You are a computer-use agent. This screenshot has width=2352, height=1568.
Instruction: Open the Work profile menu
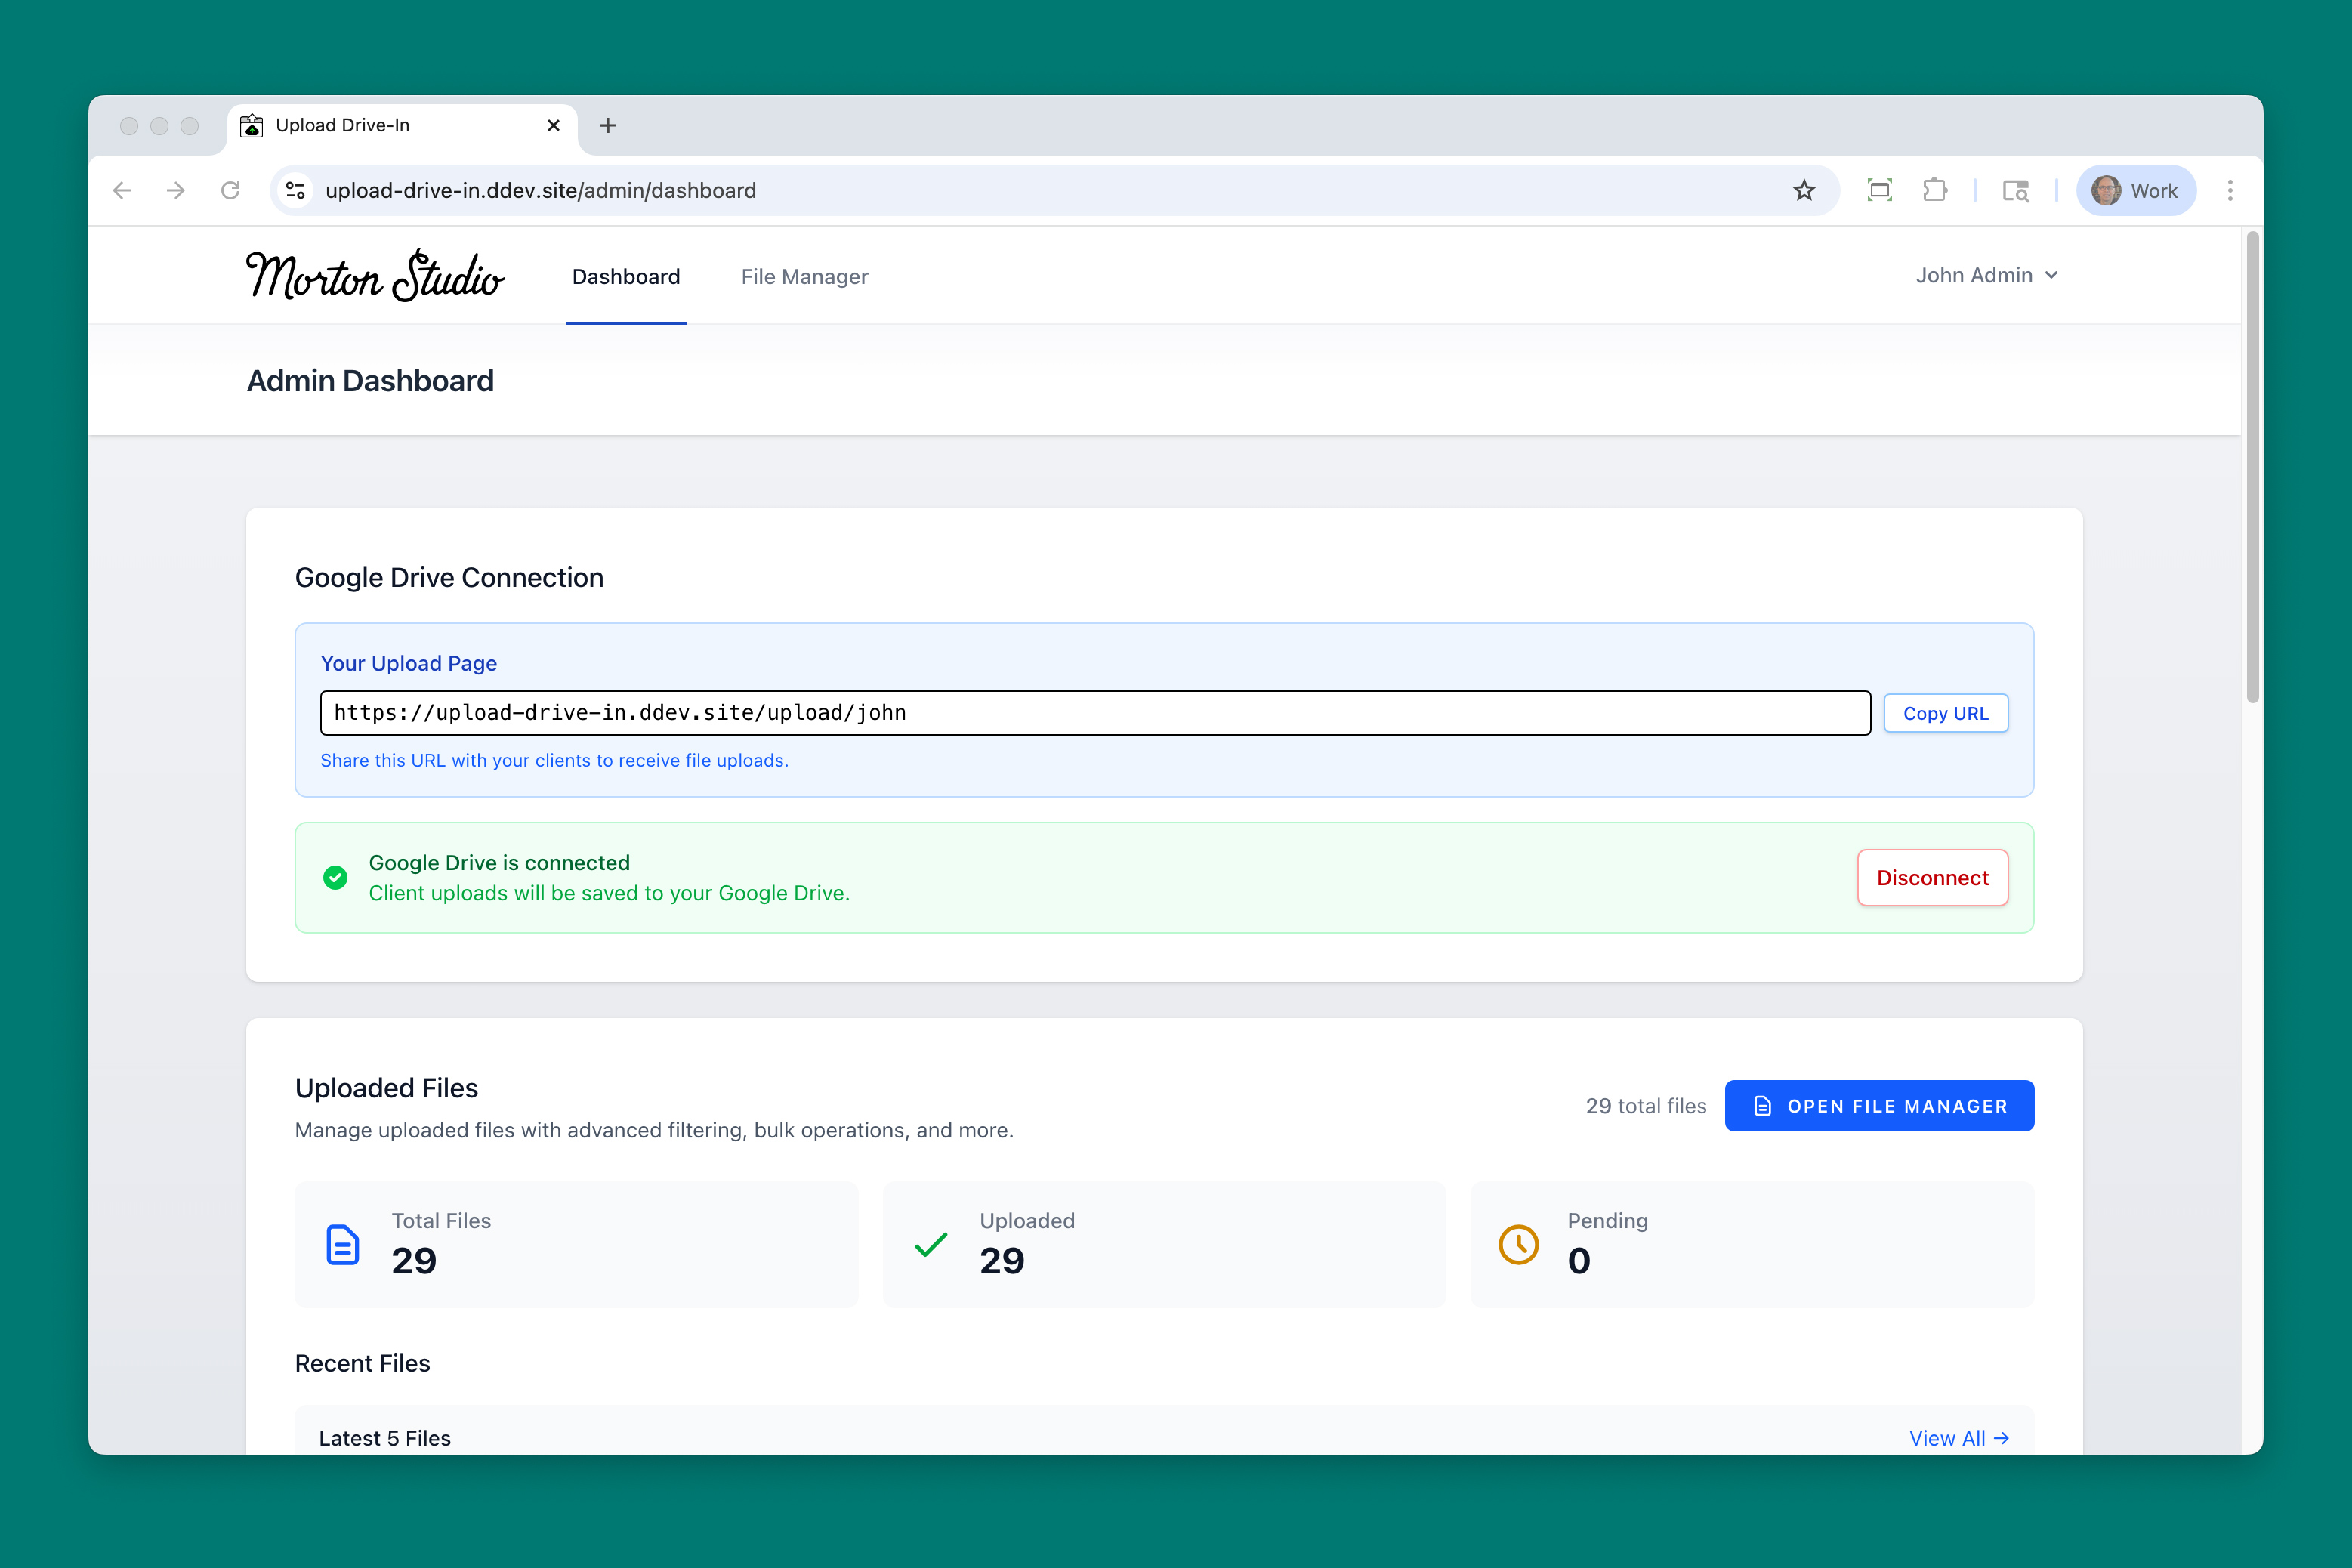[x=2135, y=190]
